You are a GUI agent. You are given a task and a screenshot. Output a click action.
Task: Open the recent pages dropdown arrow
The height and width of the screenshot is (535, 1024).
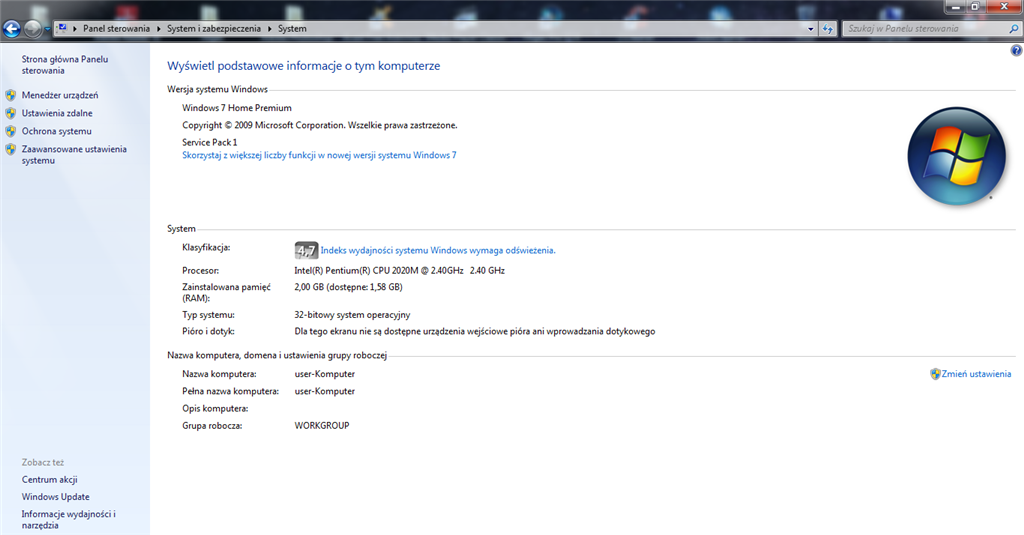pos(47,29)
